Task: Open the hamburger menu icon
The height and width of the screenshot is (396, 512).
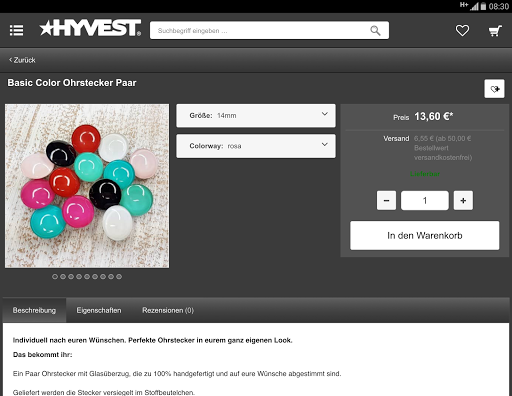Action: (16, 30)
